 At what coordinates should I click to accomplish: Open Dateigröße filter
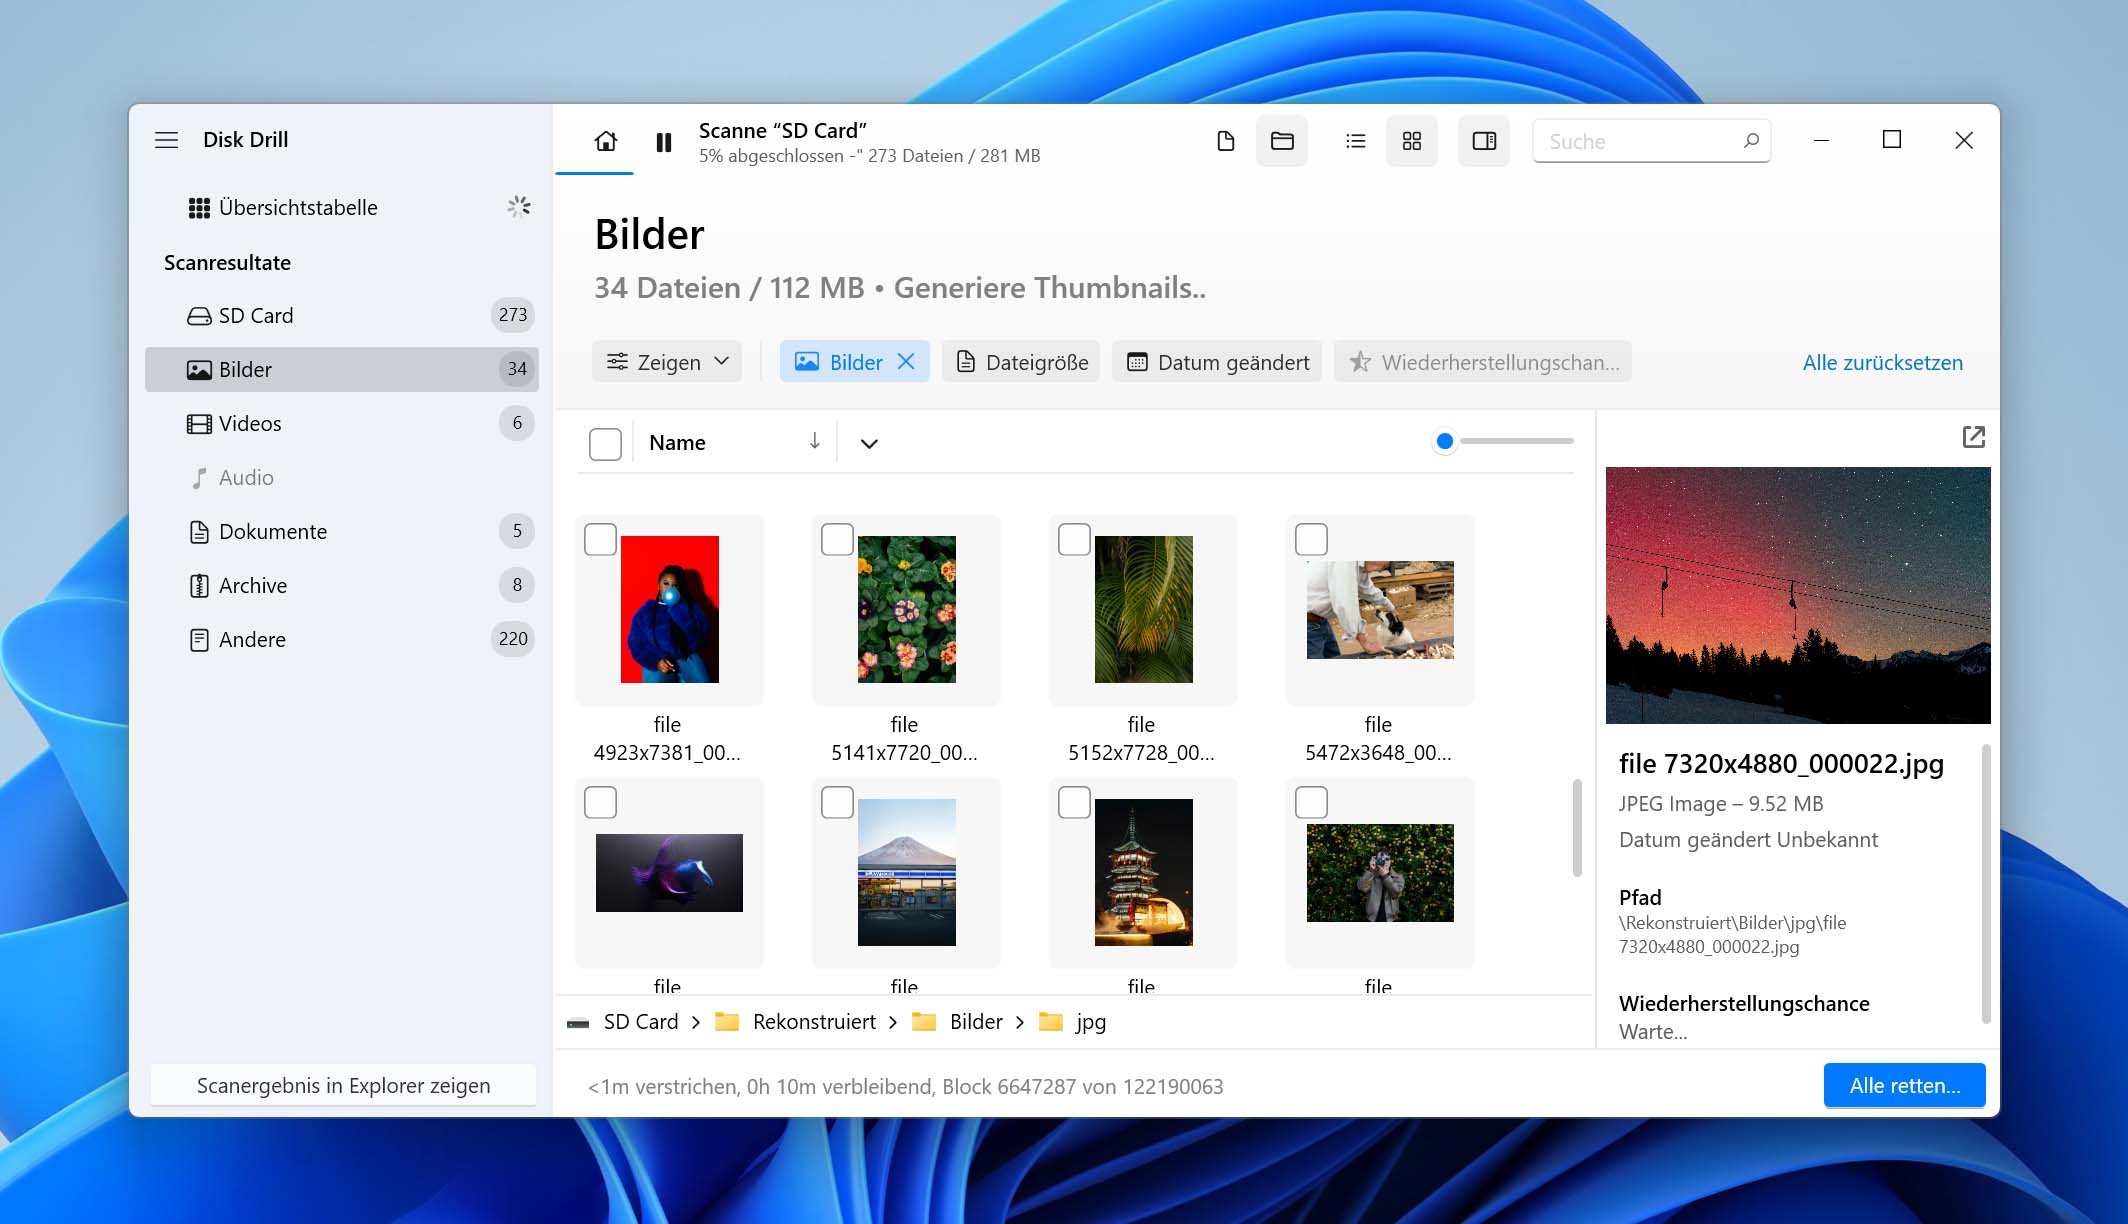1021,361
